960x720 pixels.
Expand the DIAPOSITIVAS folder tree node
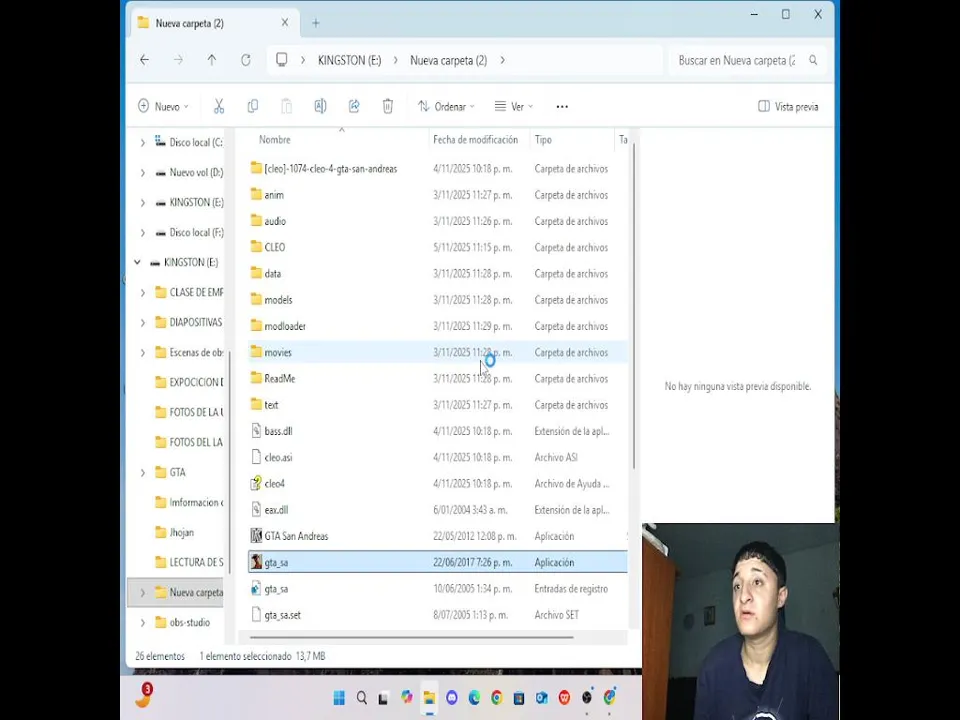point(143,322)
